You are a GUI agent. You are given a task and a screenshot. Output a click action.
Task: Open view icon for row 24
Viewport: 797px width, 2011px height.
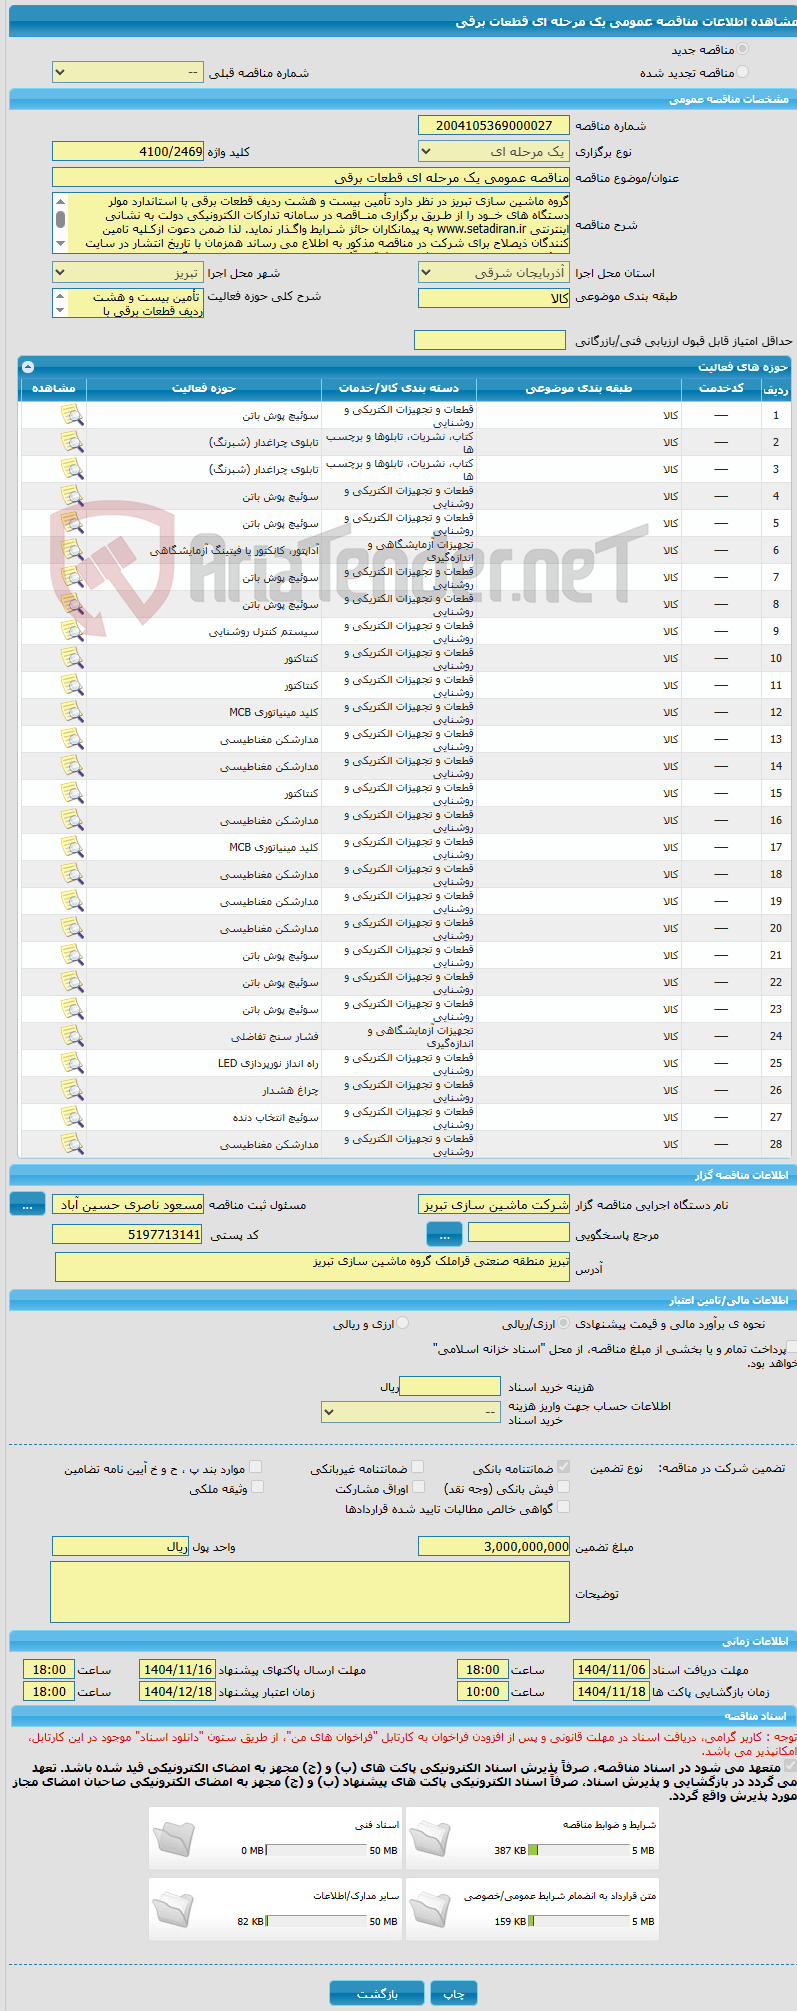[x=72, y=1036]
